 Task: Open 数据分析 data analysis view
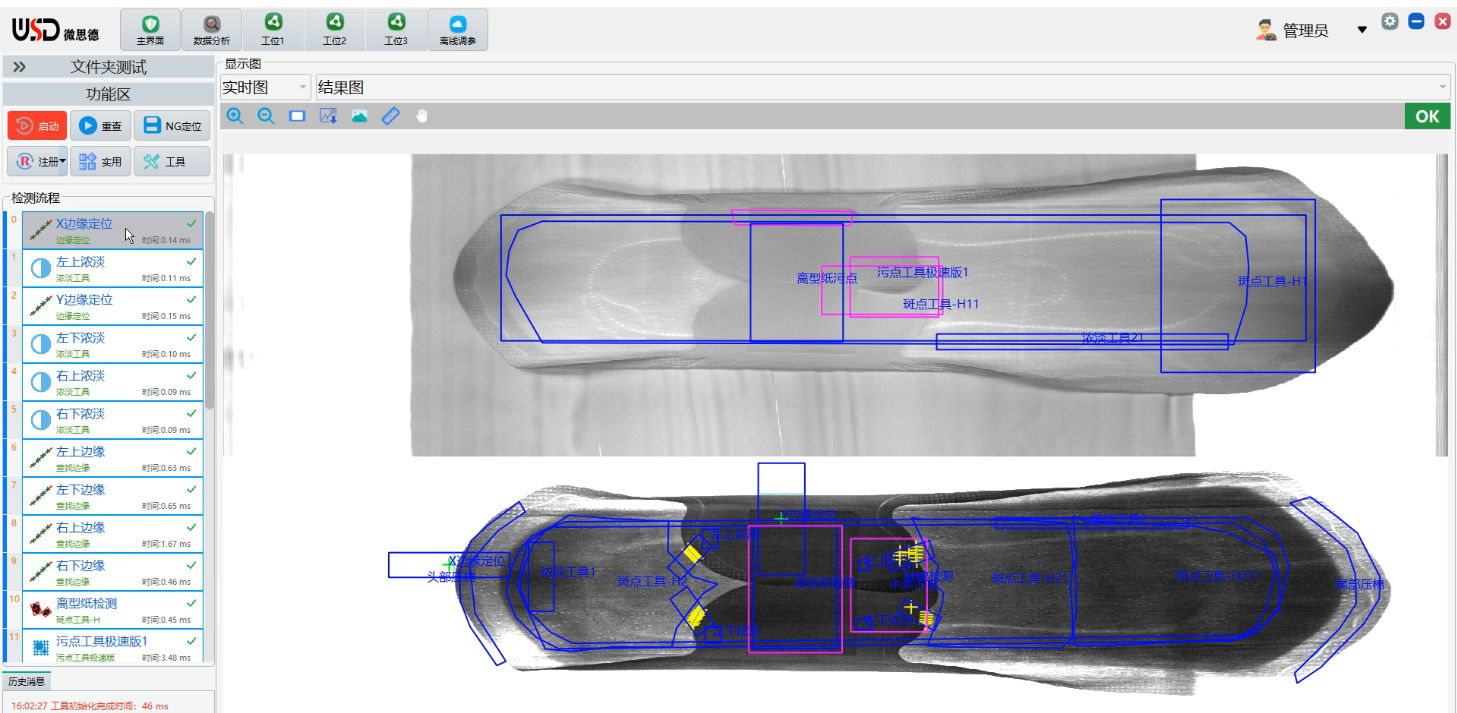coord(211,30)
